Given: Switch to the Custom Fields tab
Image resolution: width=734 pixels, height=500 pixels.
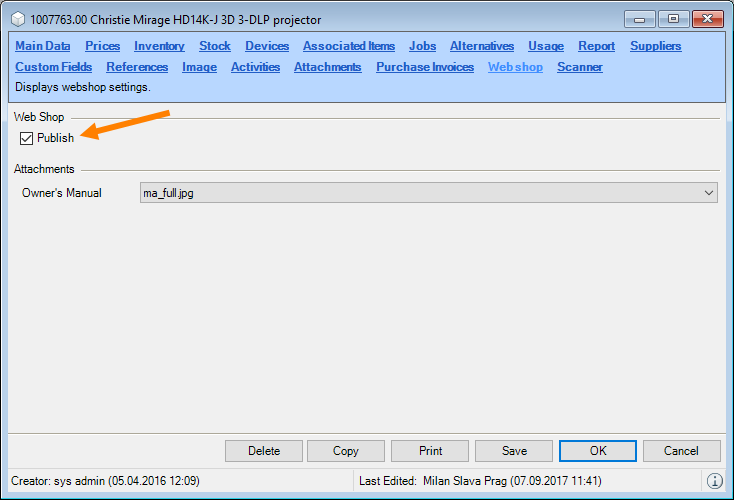Looking at the screenshot, I should [x=54, y=67].
